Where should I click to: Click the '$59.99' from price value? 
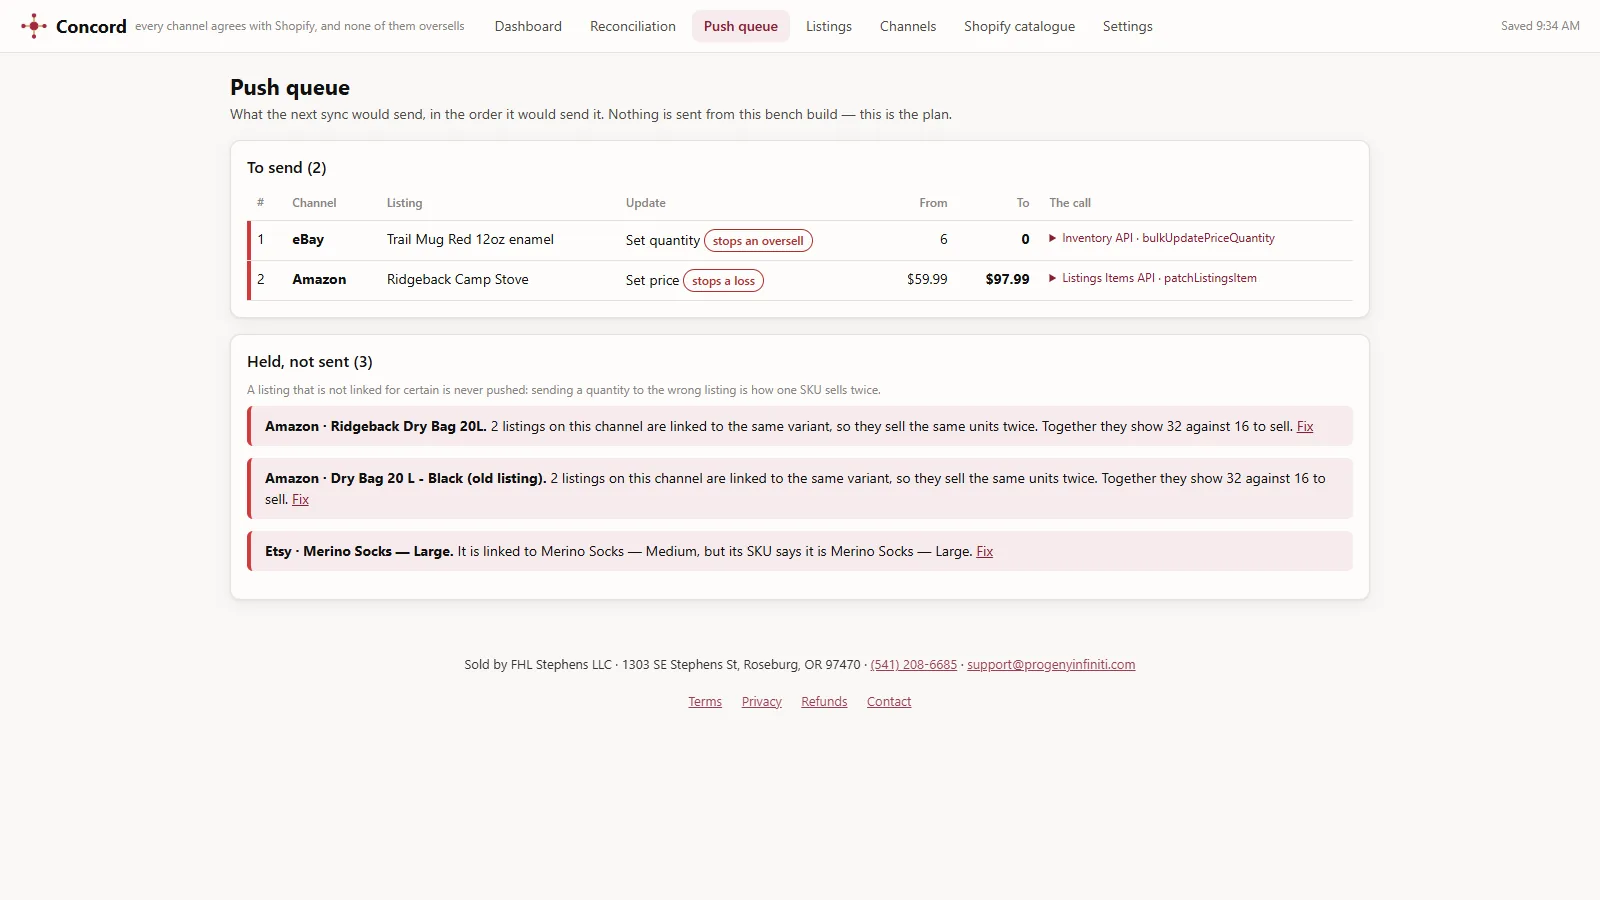point(927,280)
